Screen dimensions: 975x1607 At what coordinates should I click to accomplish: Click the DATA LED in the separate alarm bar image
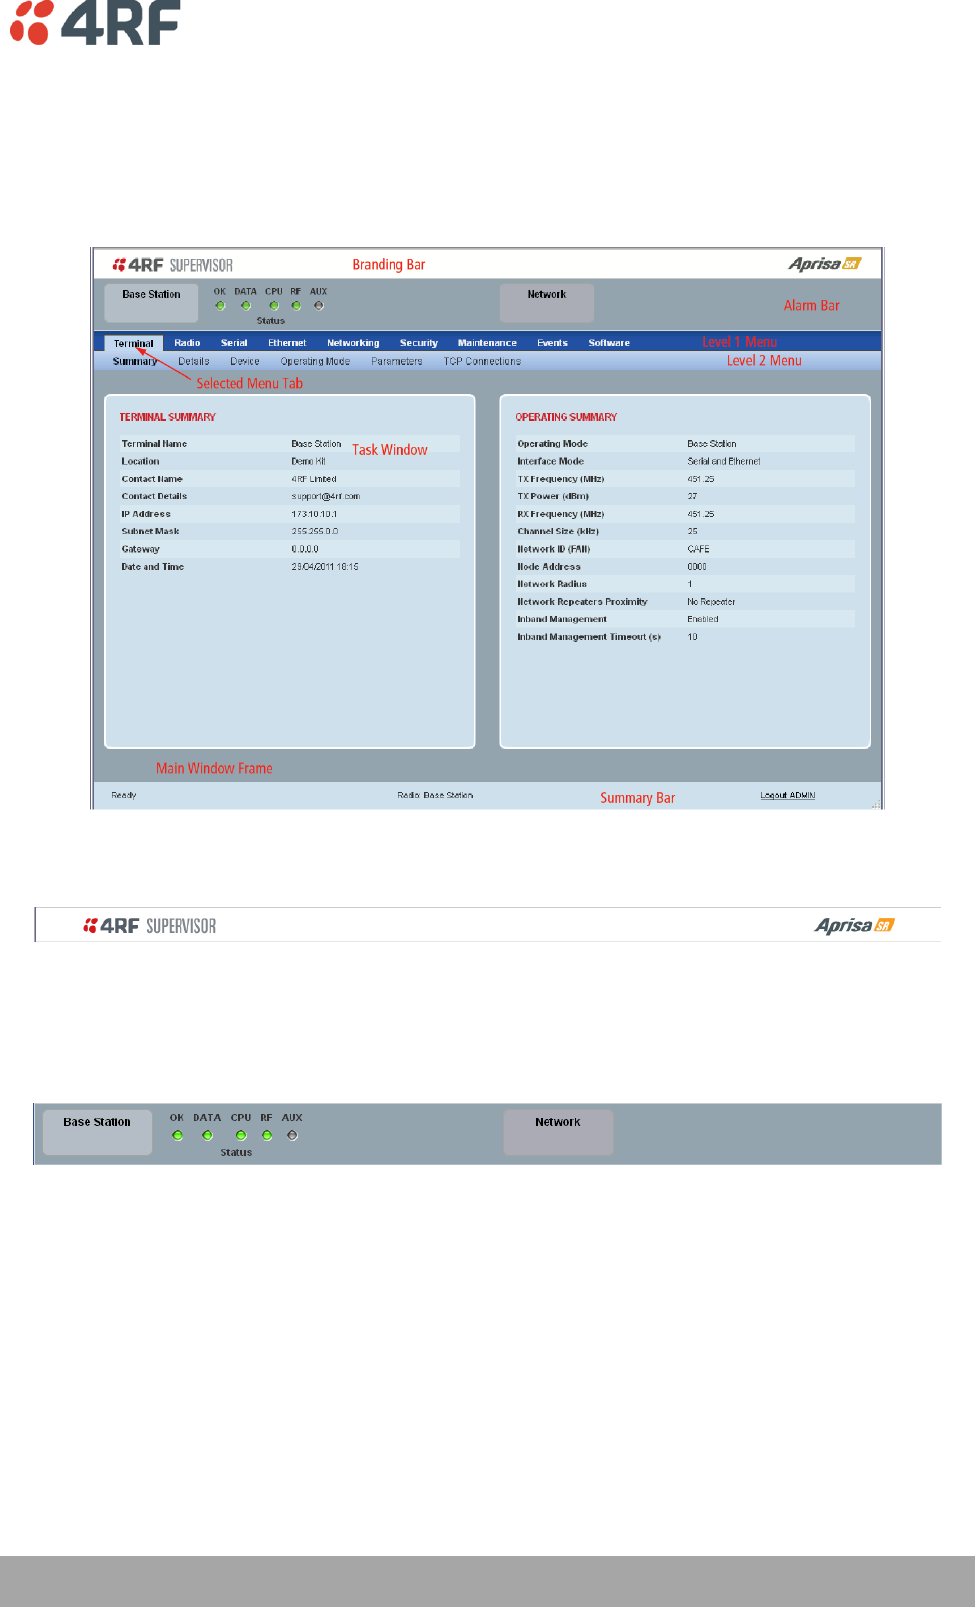pos(207,1135)
